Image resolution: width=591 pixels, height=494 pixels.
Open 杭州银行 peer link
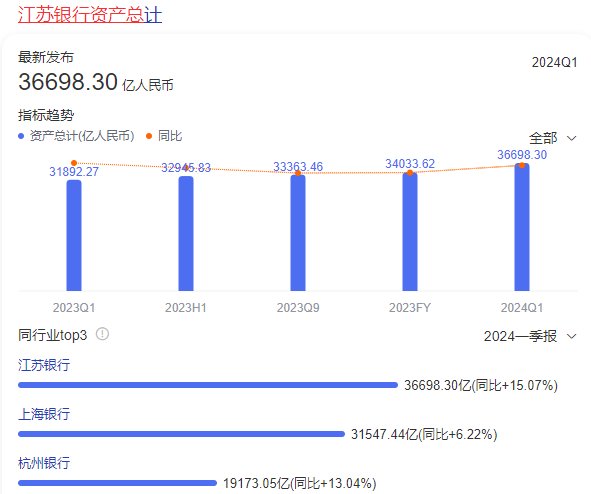point(44,463)
